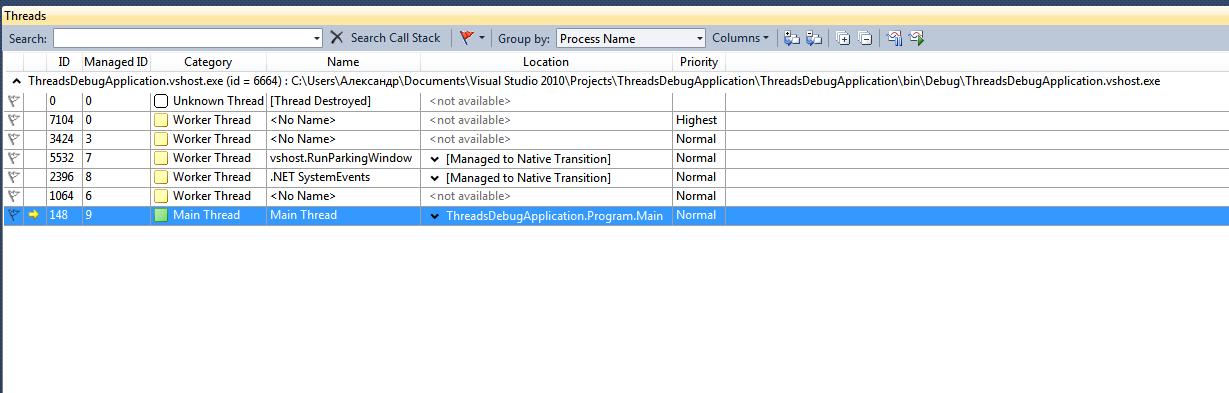Select thread ID 3424 cell
The image size is (1229, 393).
coord(64,139)
